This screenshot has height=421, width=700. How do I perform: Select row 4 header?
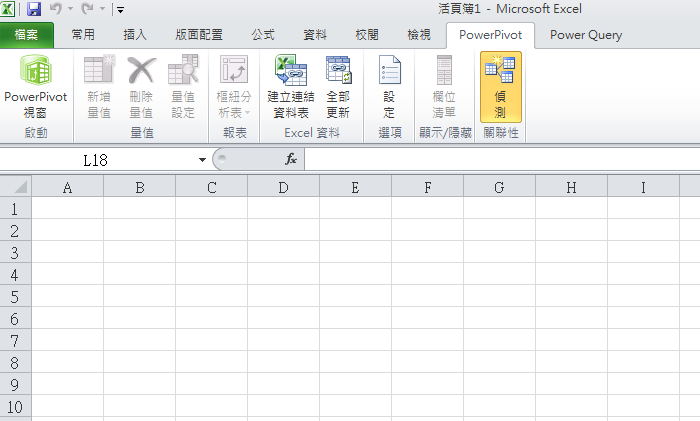(15, 274)
